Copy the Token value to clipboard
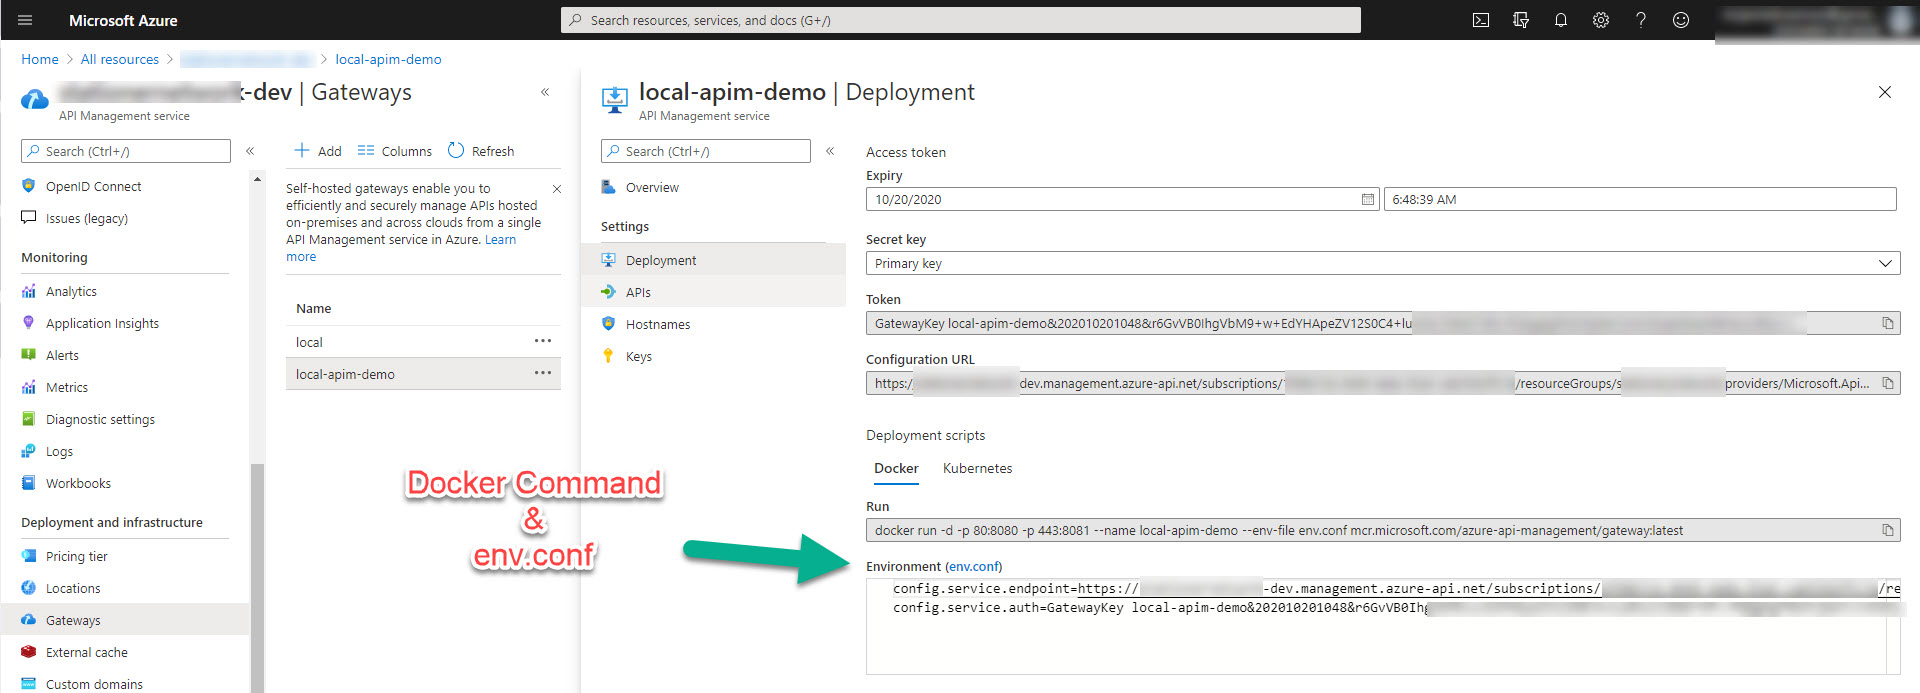The height and width of the screenshot is (693, 1920). coord(1888,323)
